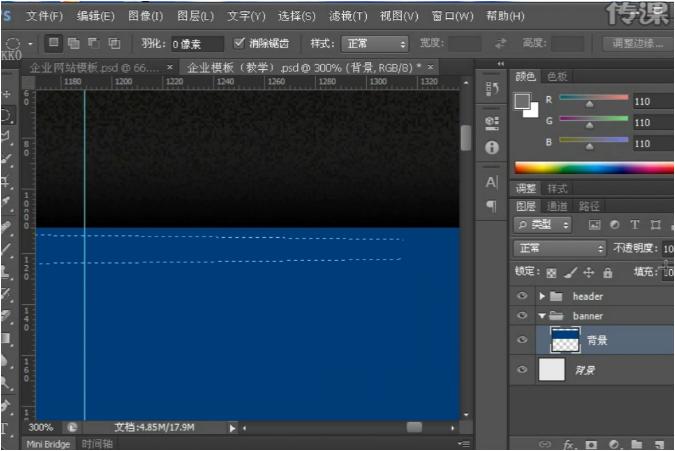Click the canvas vertical scrollbar thumb
The width and height of the screenshot is (675, 451).
(x=466, y=138)
